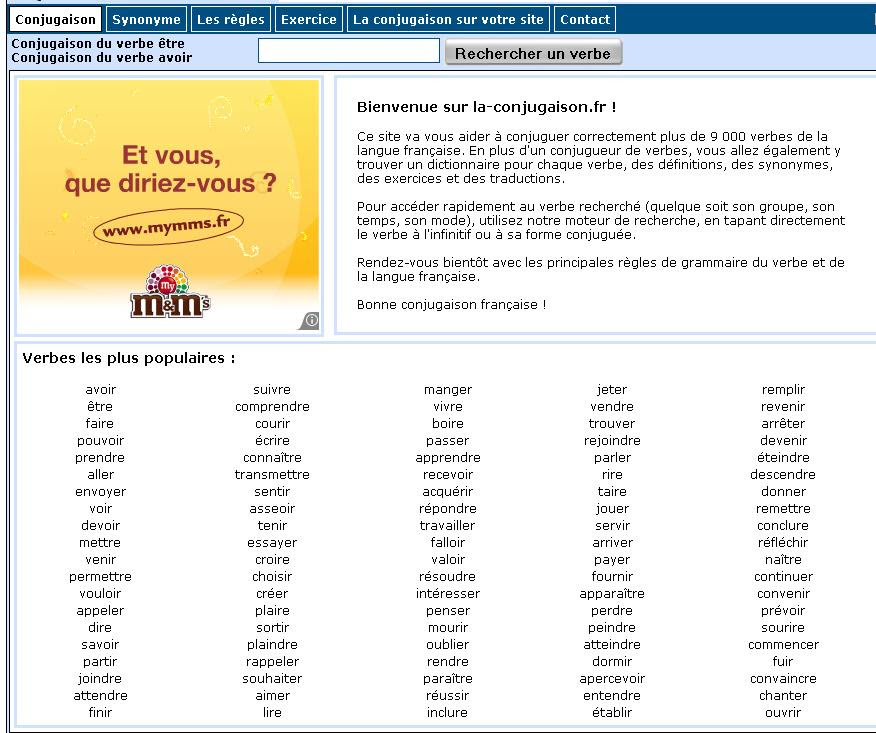The width and height of the screenshot is (876, 733).
Task: Click the verb search input field
Action: pos(349,51)
